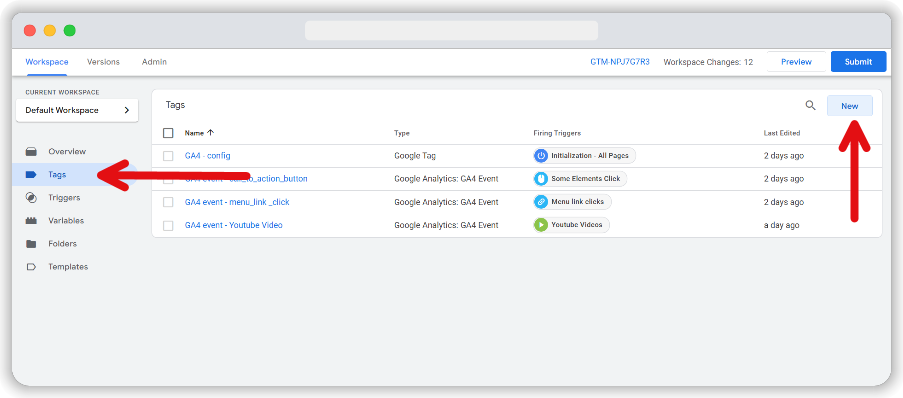Click the green macOS maximize button

70,31
